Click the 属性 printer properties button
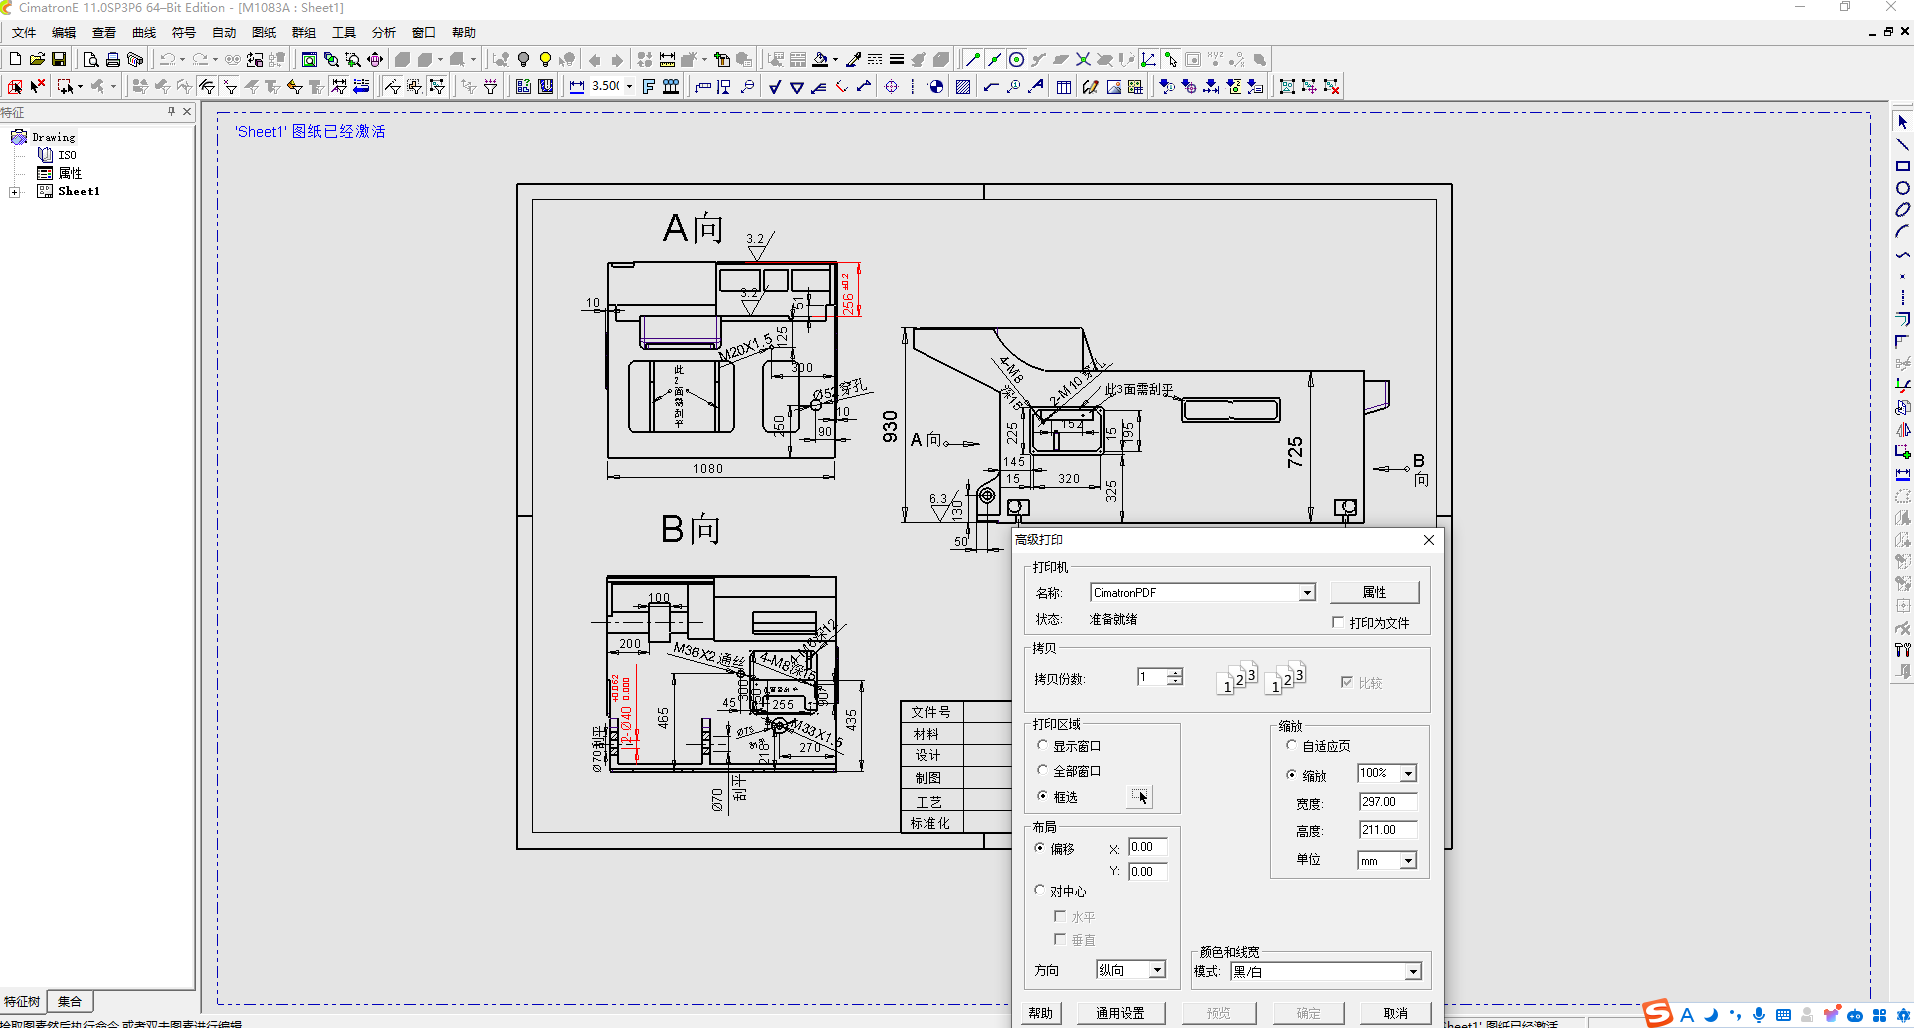The width and height of the screenshot is (1914, 1028). click(1374, 592)
